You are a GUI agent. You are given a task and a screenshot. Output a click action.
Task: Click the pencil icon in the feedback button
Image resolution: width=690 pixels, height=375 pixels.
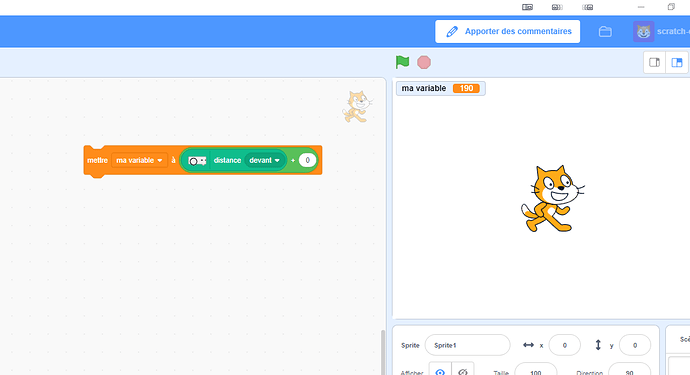(x=452, y=32)
